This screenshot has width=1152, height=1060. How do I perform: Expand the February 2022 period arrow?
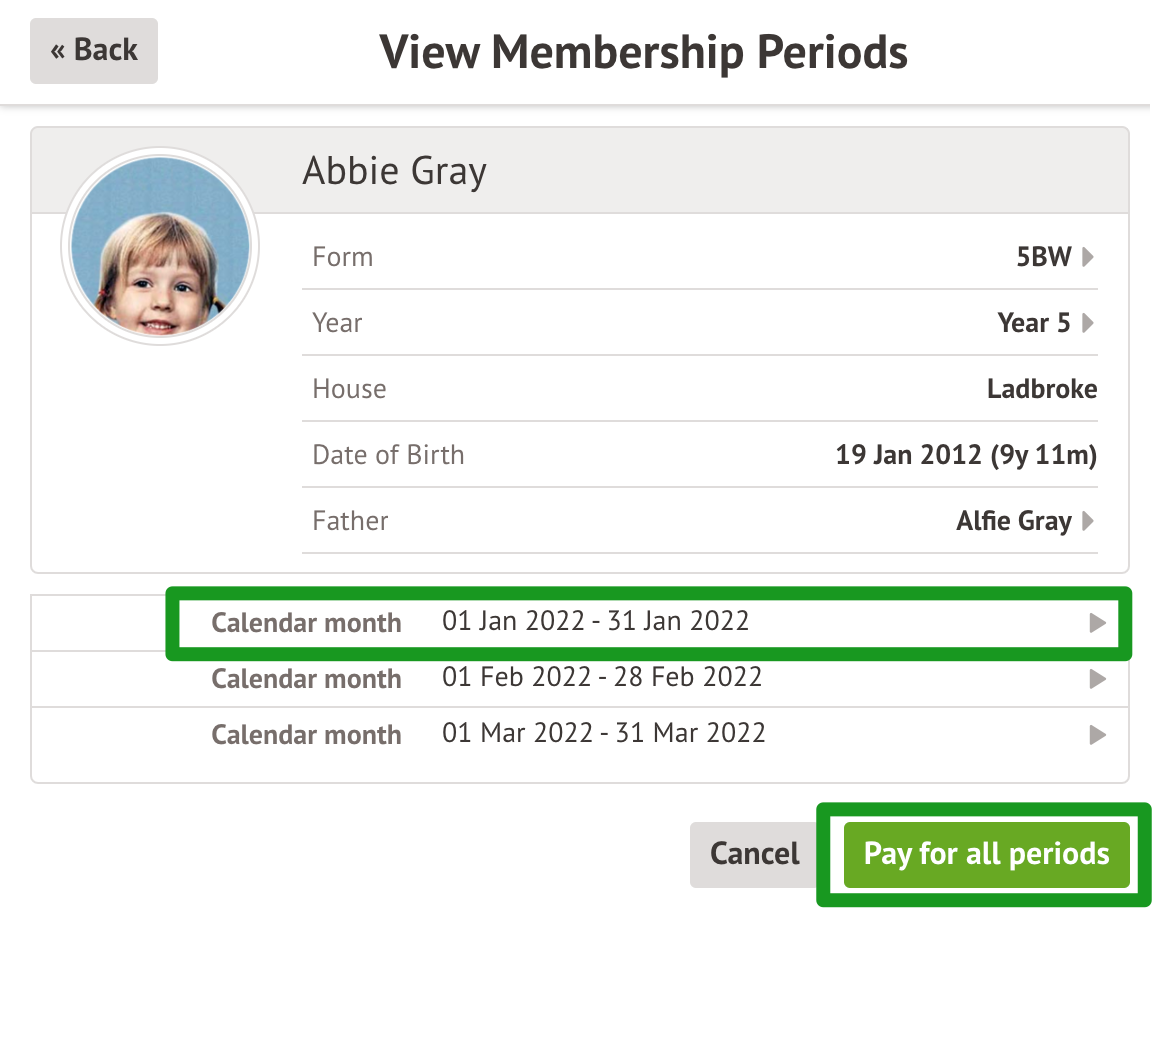[1097, 679]
